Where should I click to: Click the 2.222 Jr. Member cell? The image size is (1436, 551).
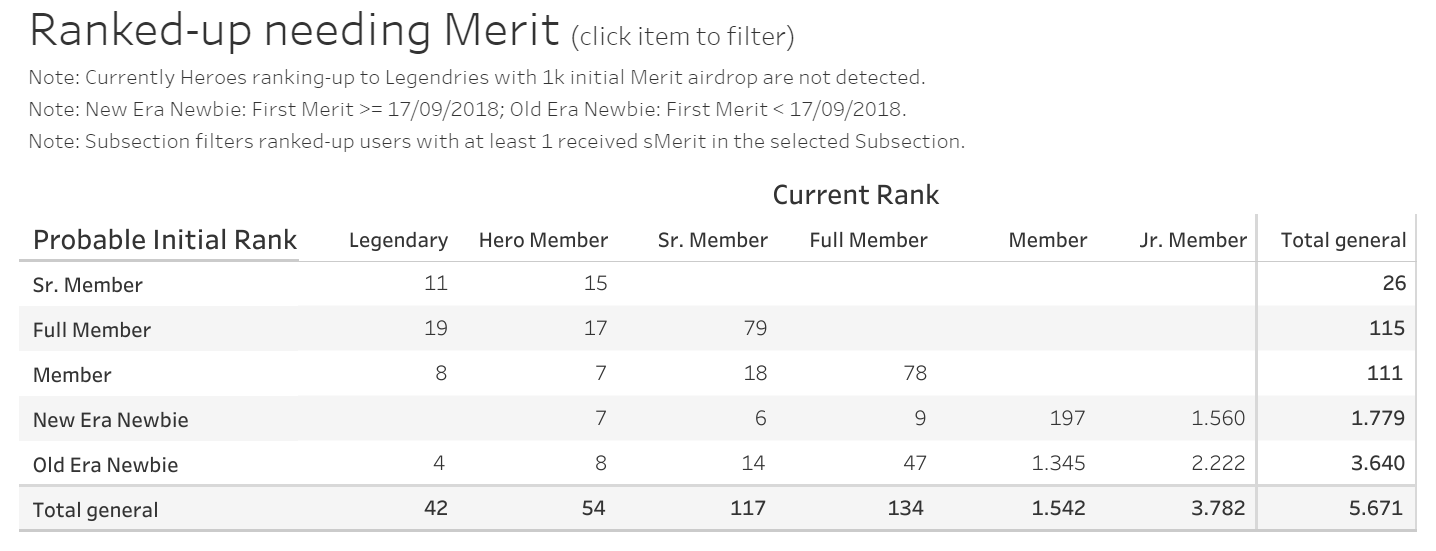pos(1218,463)
